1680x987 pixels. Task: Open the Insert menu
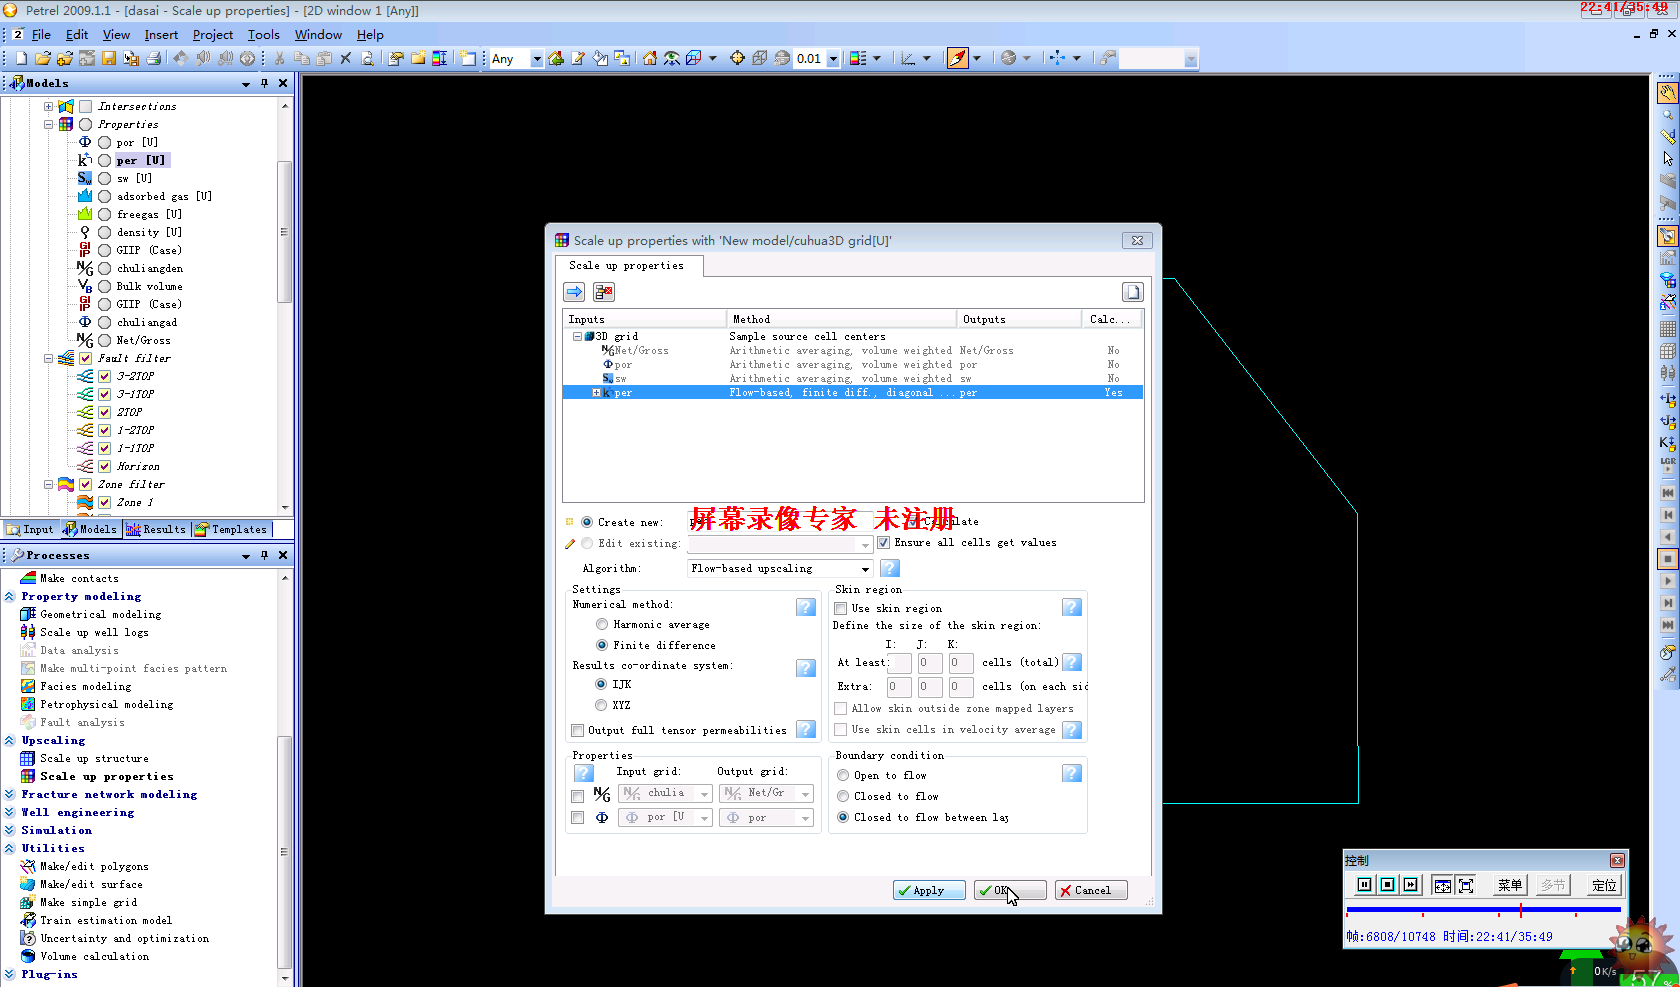(x=161, y=35)
